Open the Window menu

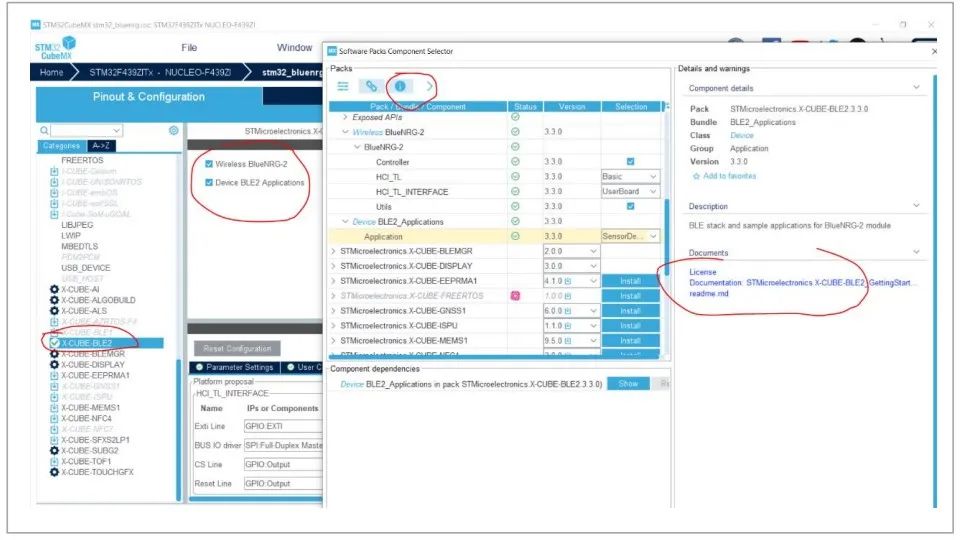[x=294, y=47]
